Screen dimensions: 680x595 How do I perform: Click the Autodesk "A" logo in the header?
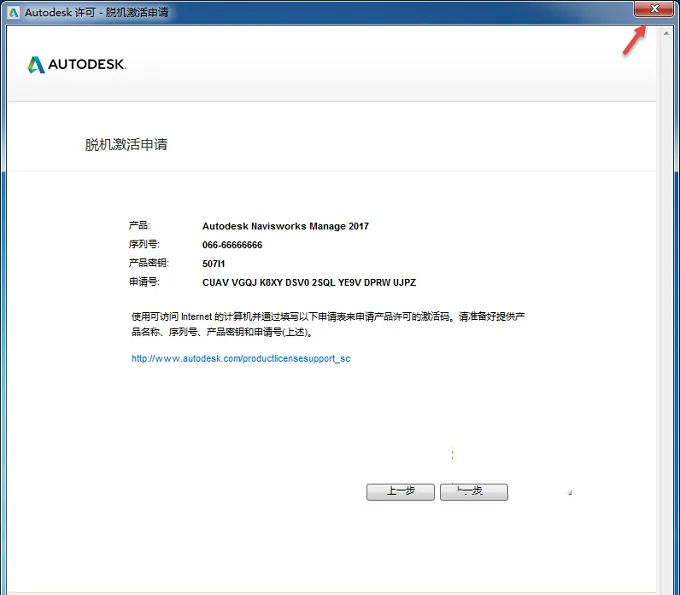click(36, 65)
